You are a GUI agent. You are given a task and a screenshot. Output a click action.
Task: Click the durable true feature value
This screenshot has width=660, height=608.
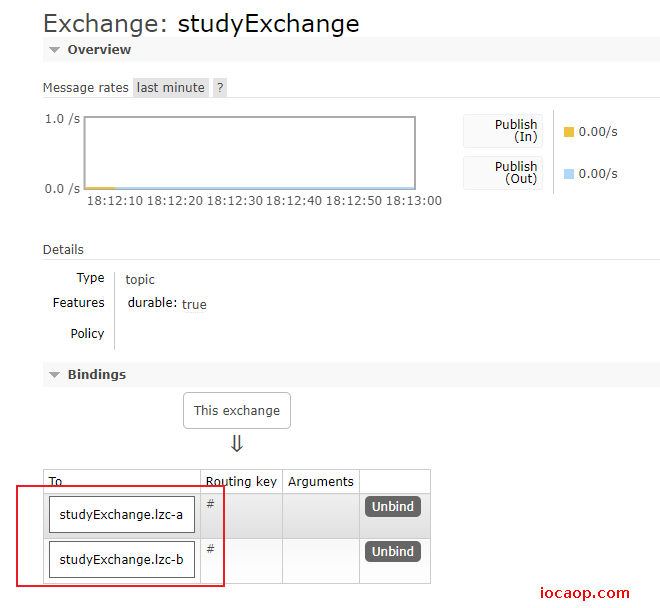[194, 304]
